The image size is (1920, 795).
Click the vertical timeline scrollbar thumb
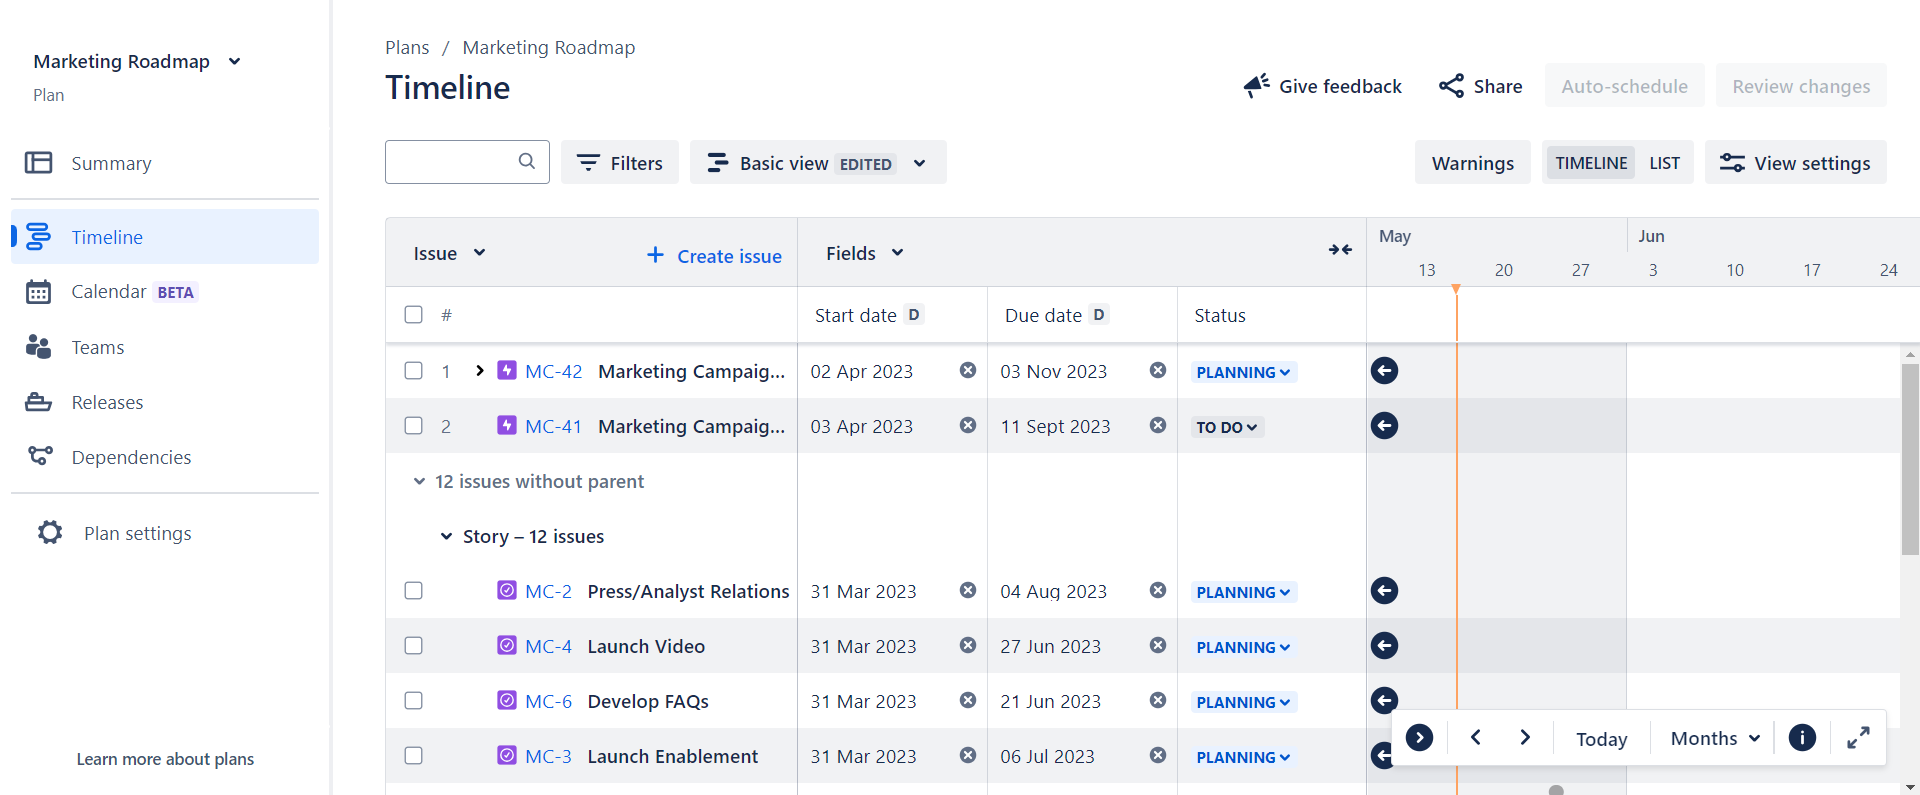coord(1910,458)
